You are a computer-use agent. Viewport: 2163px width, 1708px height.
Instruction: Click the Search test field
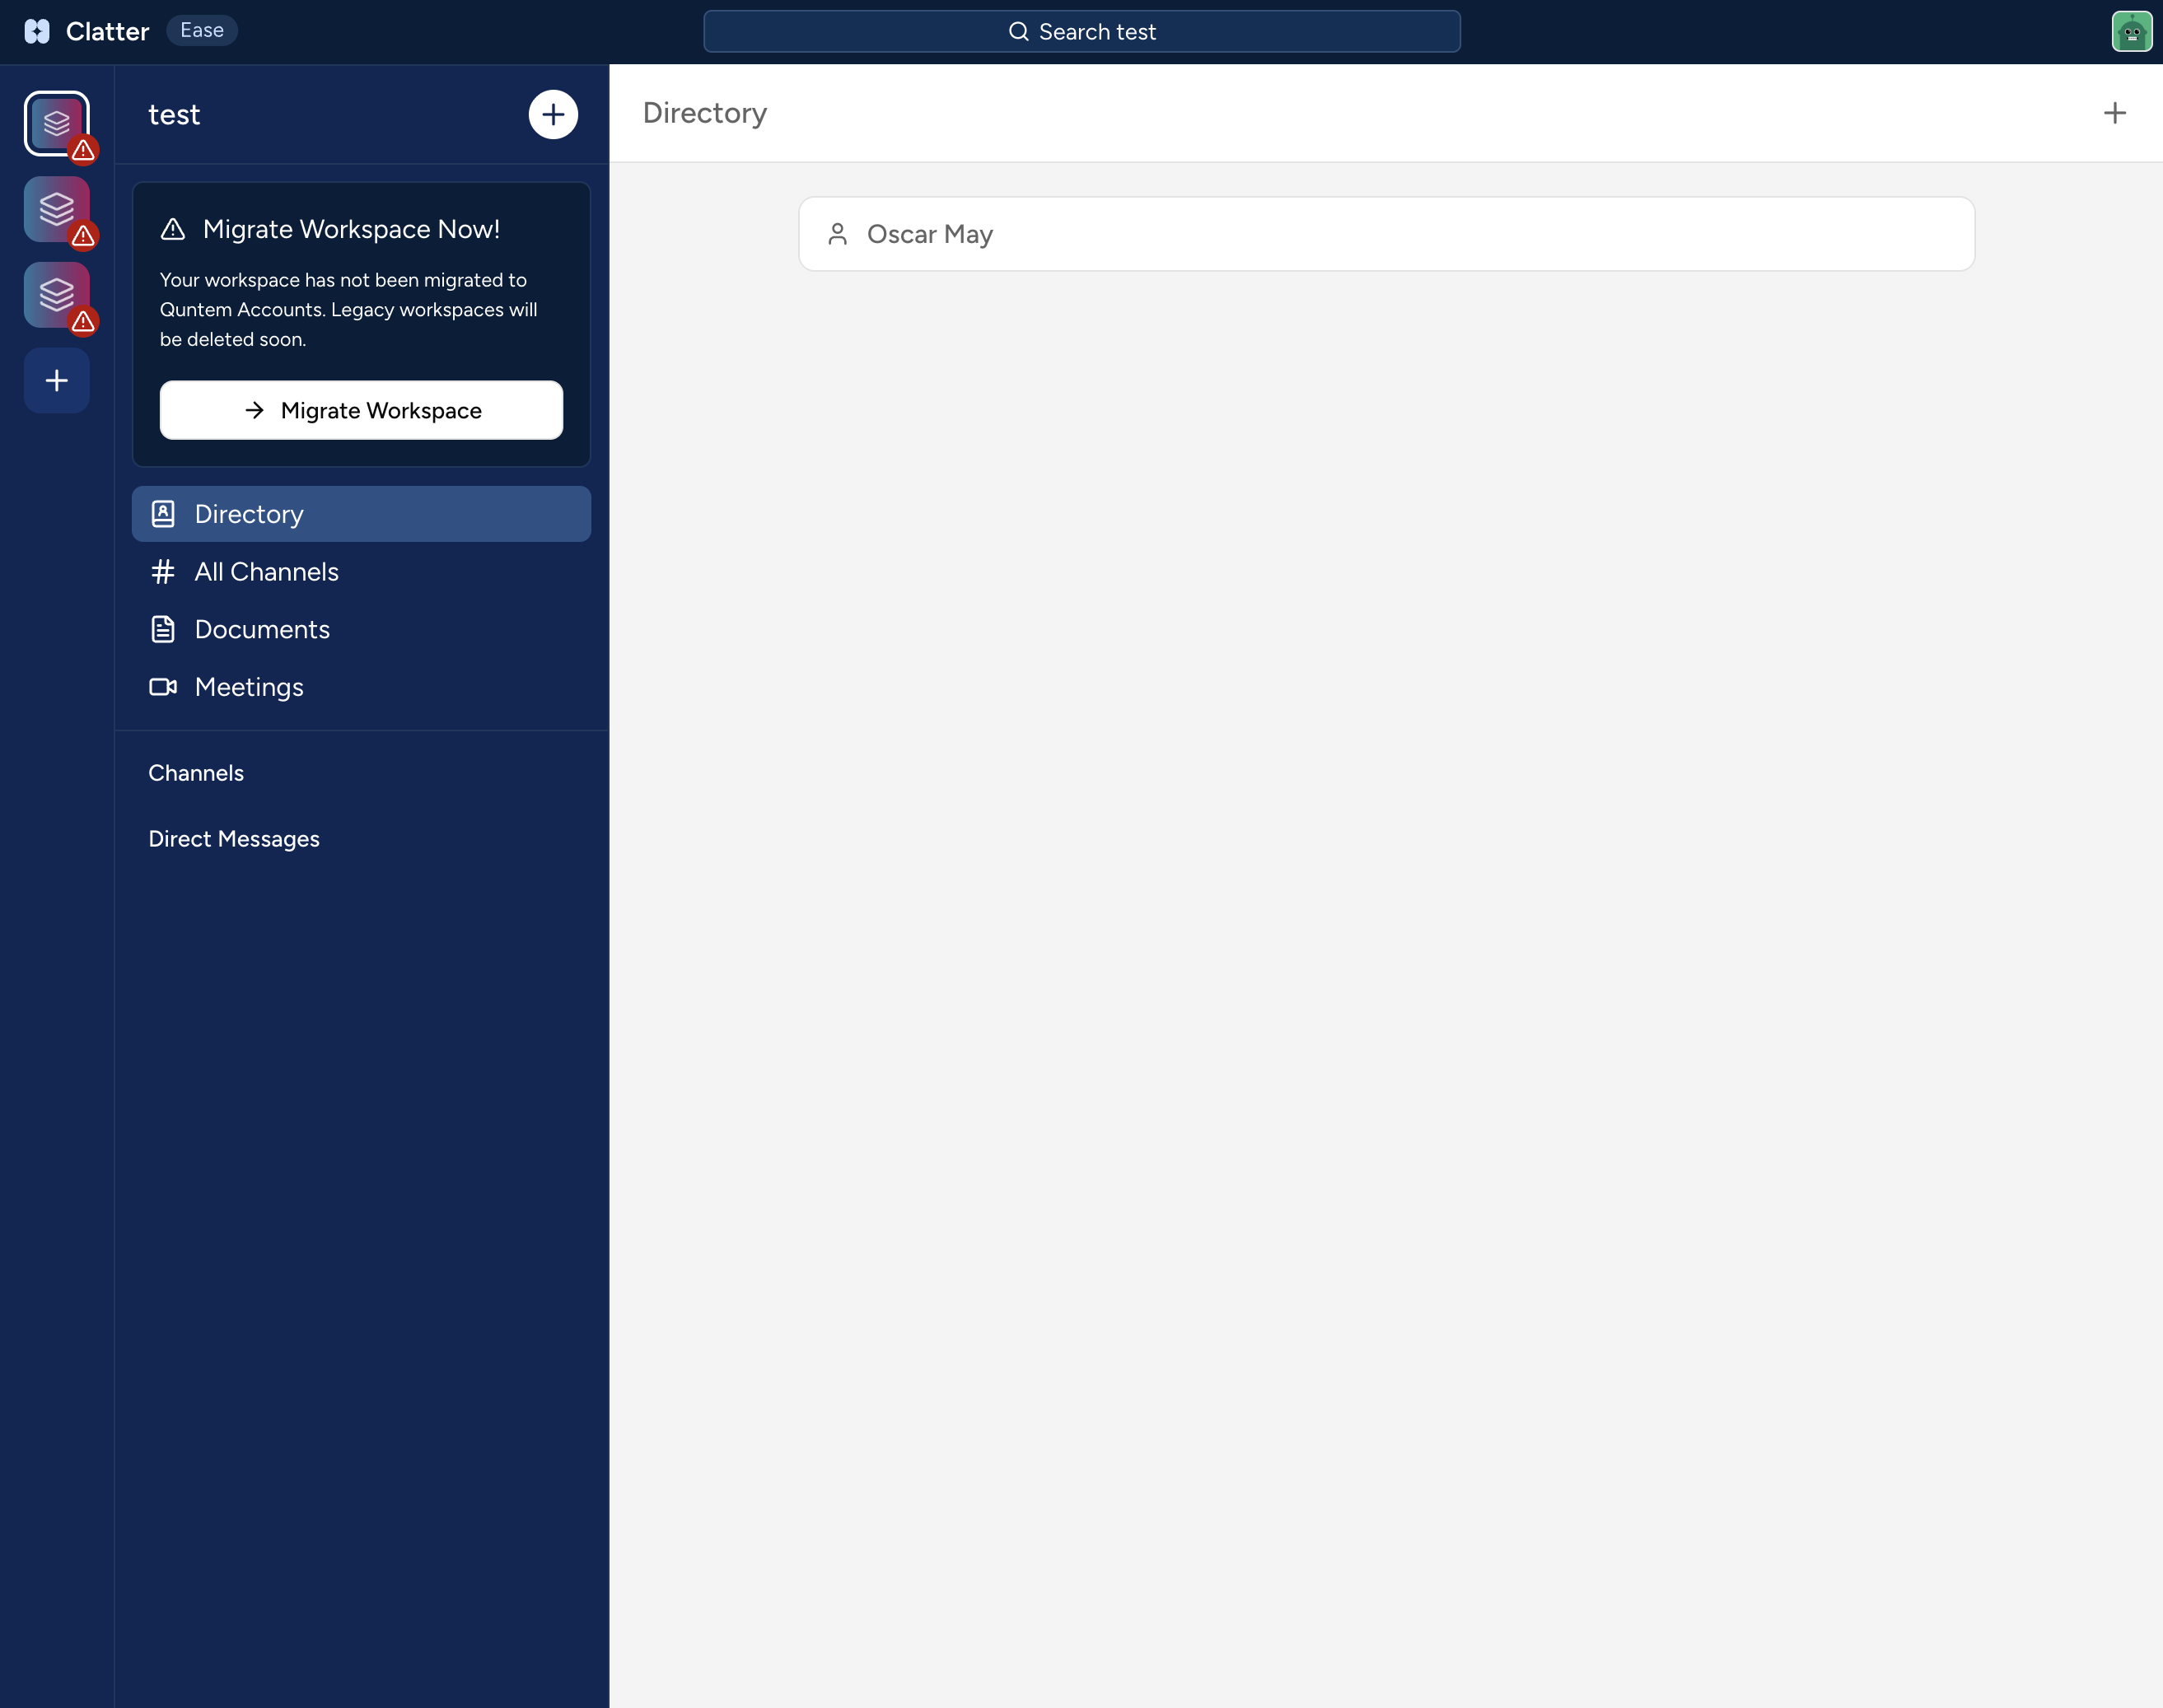tap(1081, 31)
